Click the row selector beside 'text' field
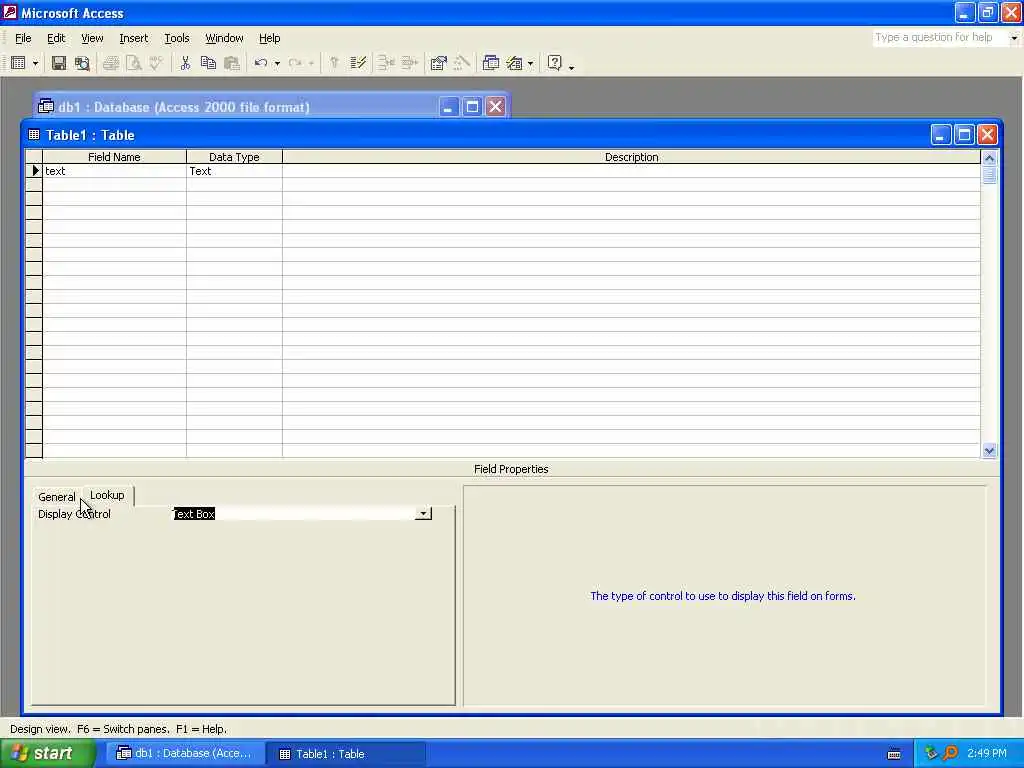Image resolution: width=1024 pixels, height=768 pixels. click(x=34, y=171)
